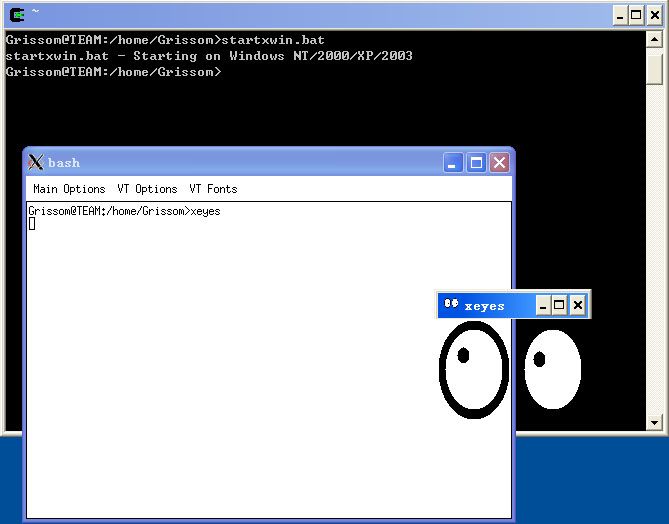The width and height of the screenshot is (669, 524).
Task: Click the cursor block in bash terminal
Action: 32,224
